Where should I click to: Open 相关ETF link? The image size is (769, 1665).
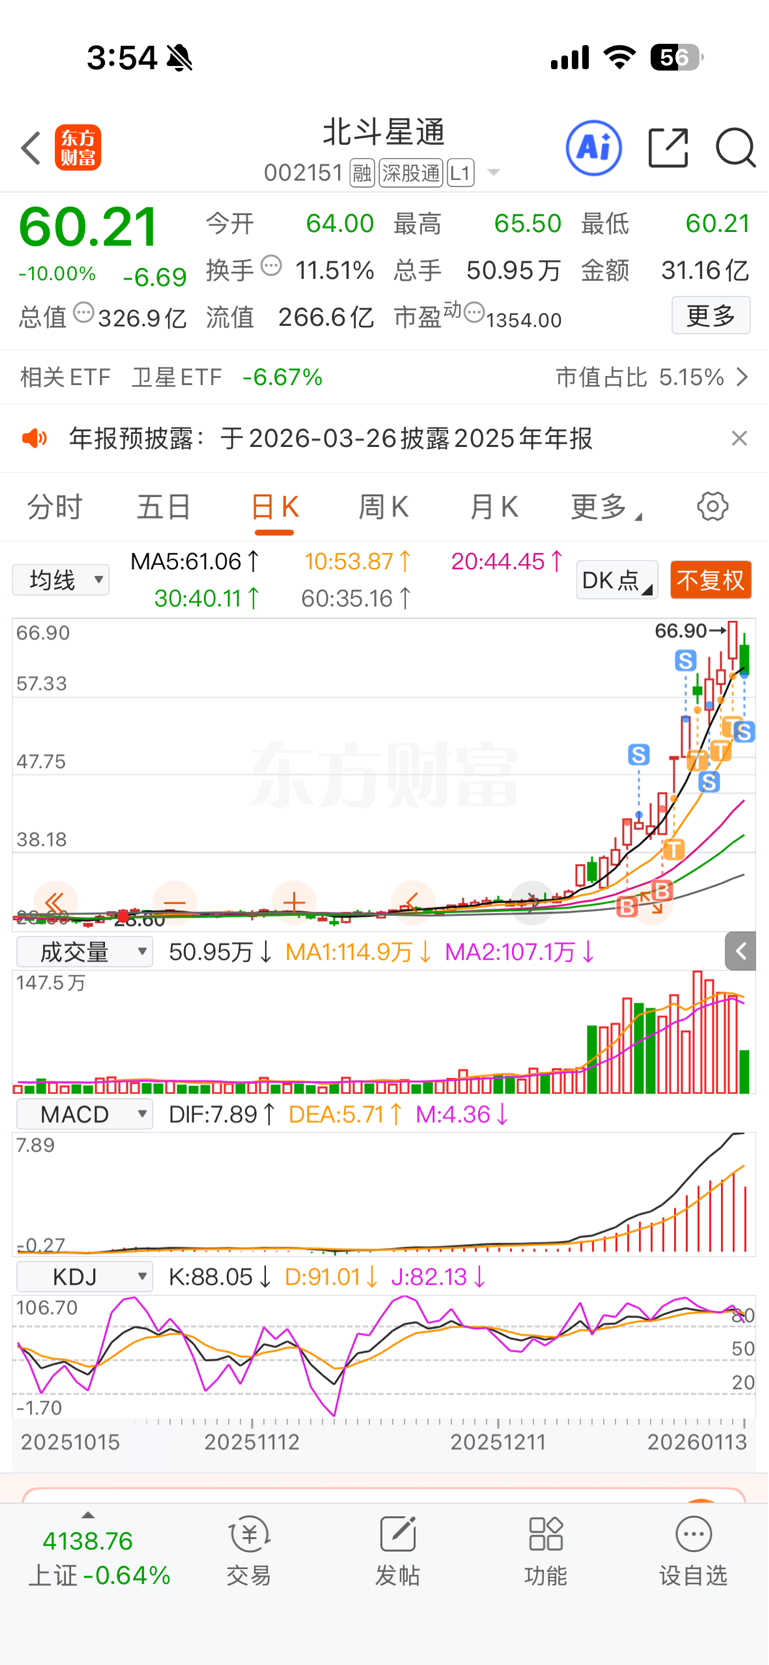(x=65, y=377)
